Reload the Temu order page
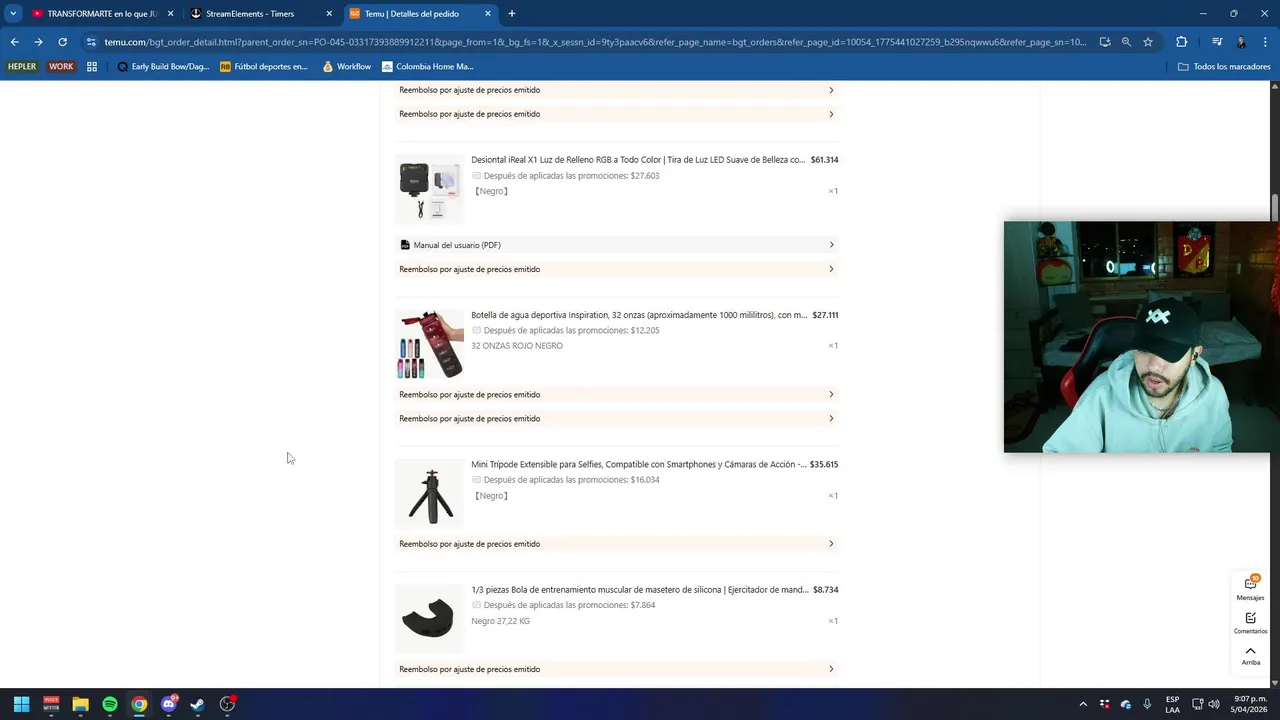The height and width of the screenshot is (720, 1280). coord(62,42)
